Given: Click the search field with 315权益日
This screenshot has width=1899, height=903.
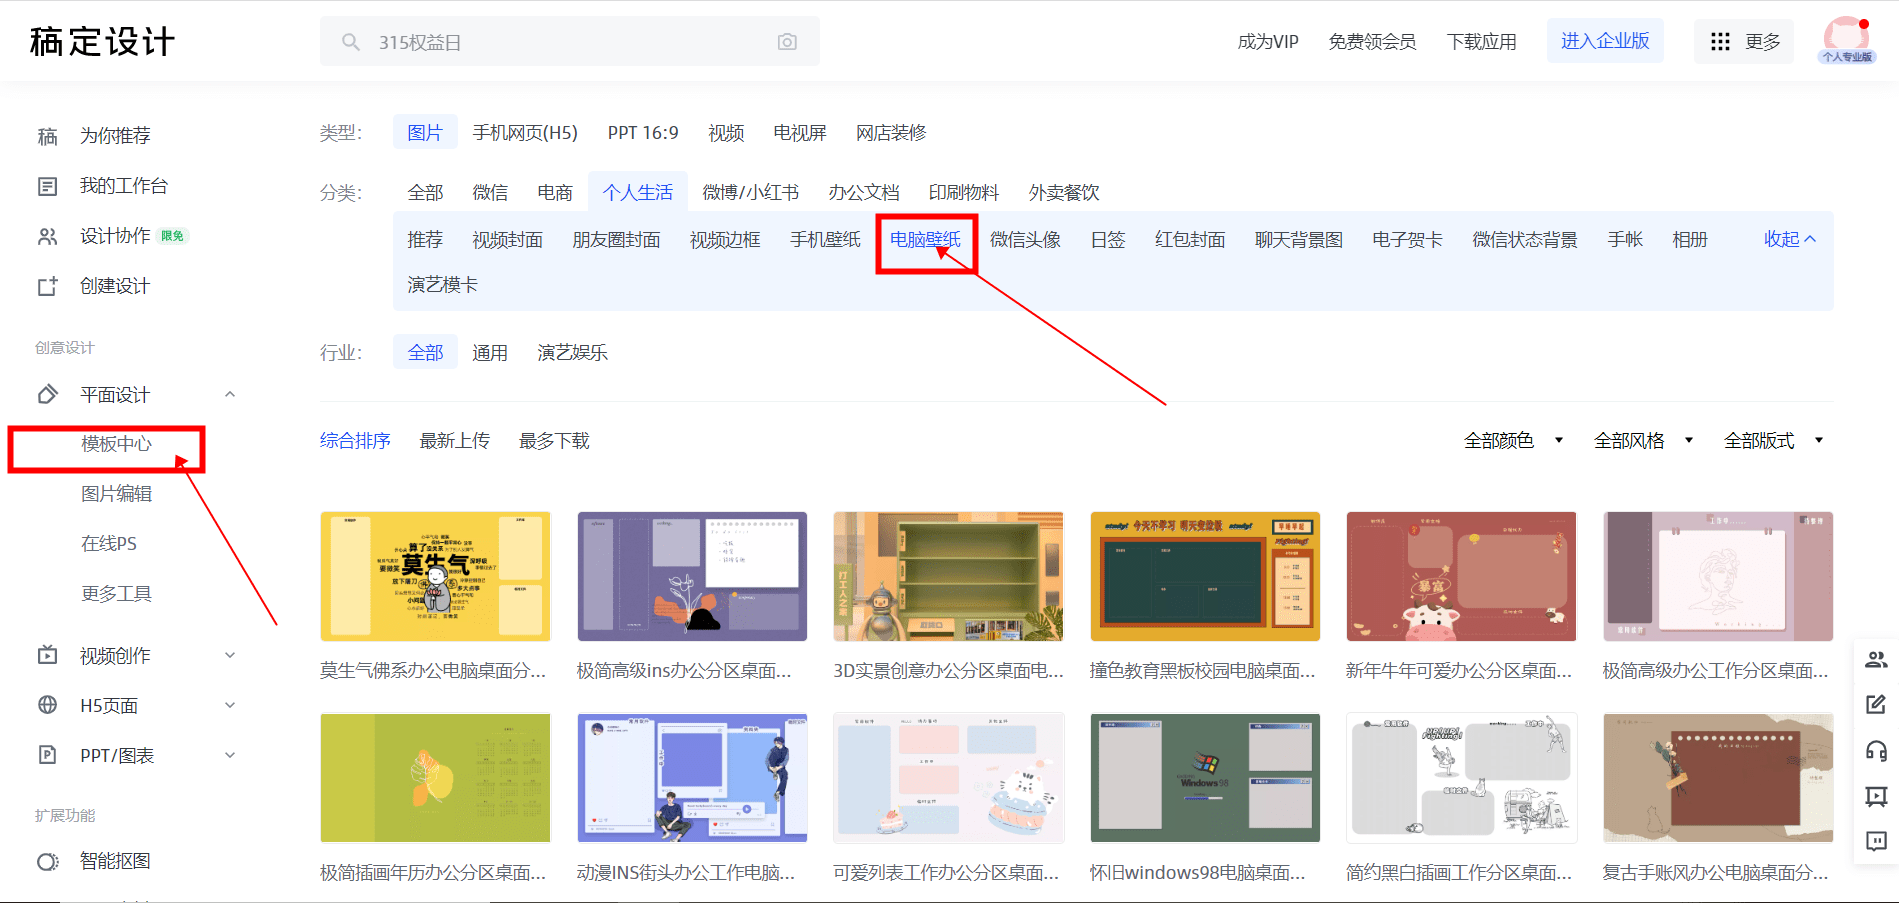Looking at the screenshot, I should pos(570,42).
